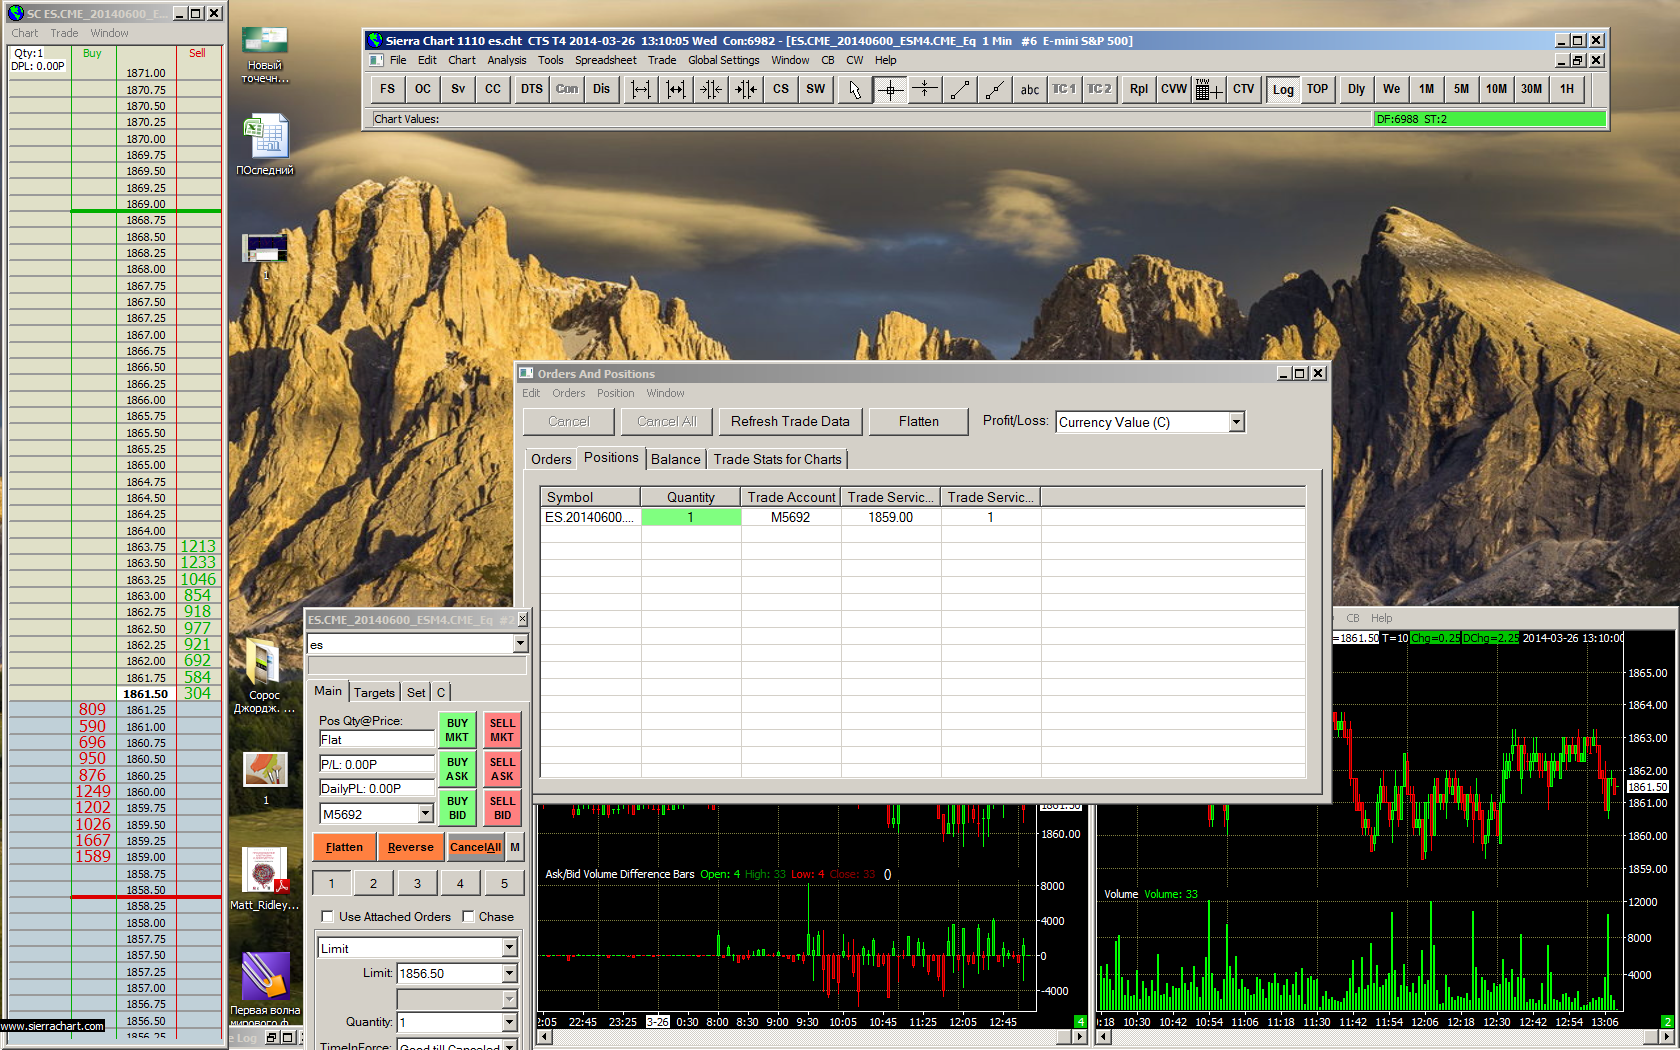Viewport: 1680px width, 1050px height.
Task: Open the Global Settings menu
Action: click(723, 60)
